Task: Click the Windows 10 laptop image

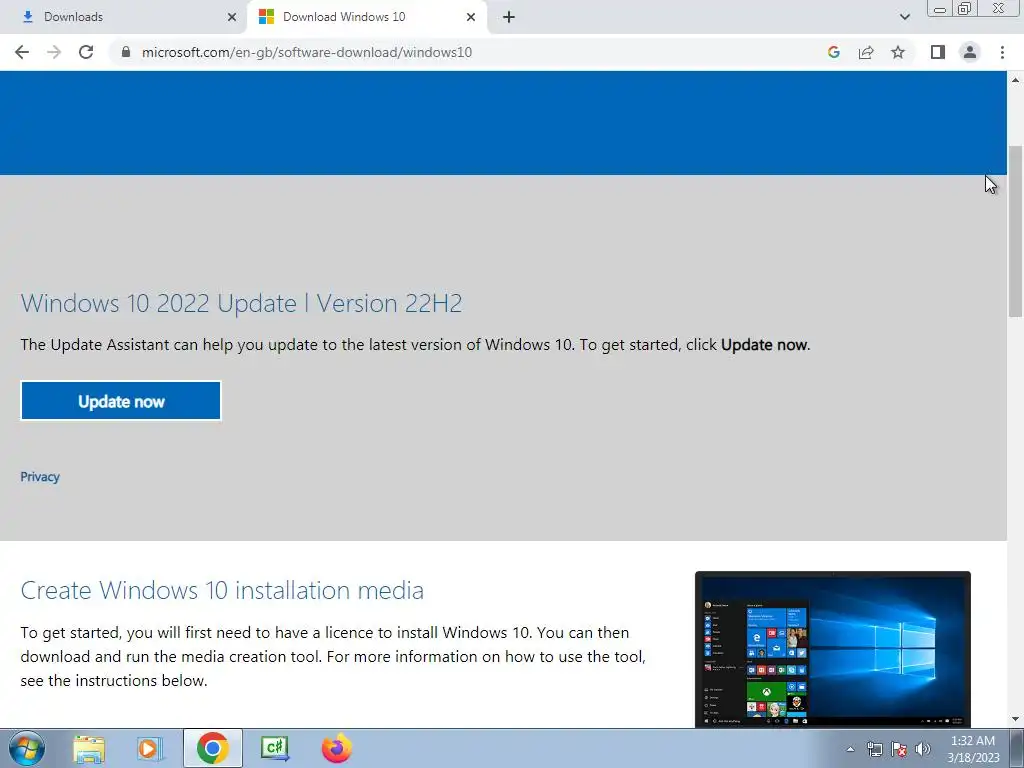Action: tap(833, 649)
